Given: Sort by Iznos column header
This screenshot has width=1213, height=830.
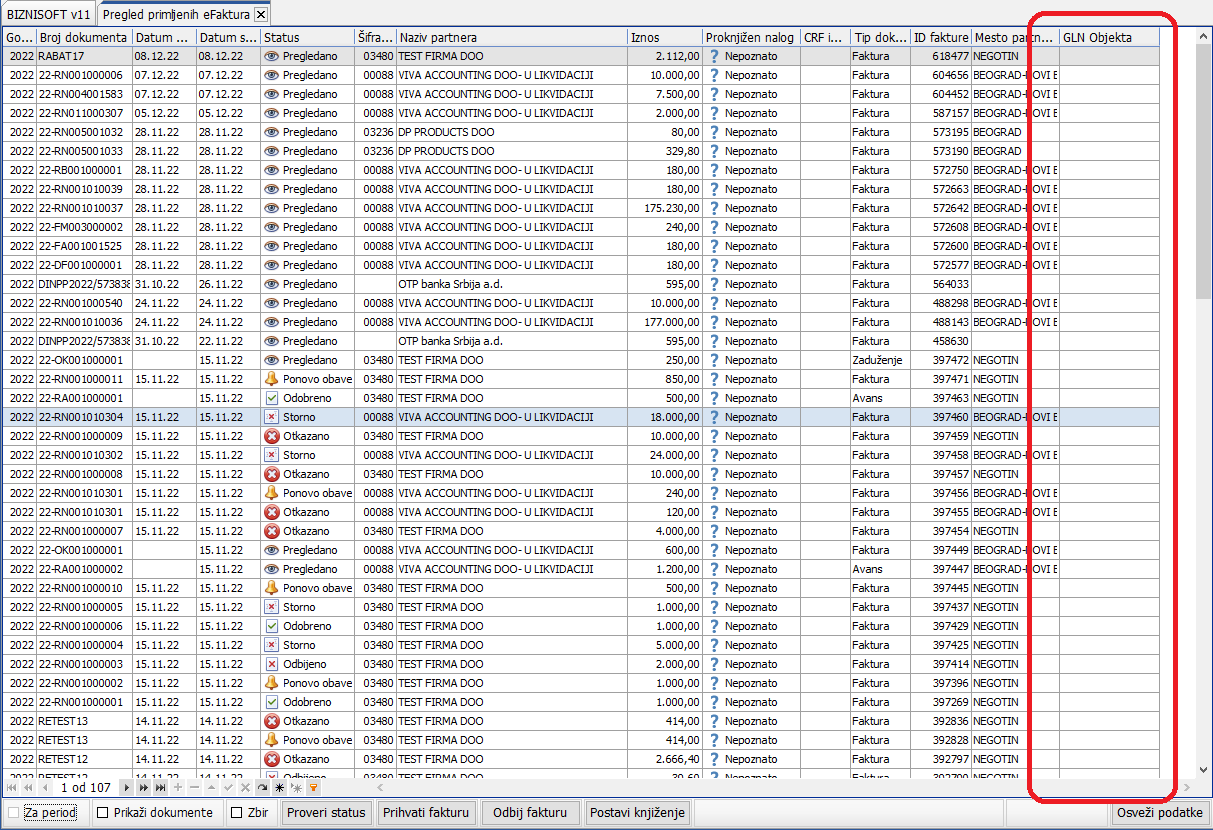Looking at the screenshot, I should coord(664,37).
